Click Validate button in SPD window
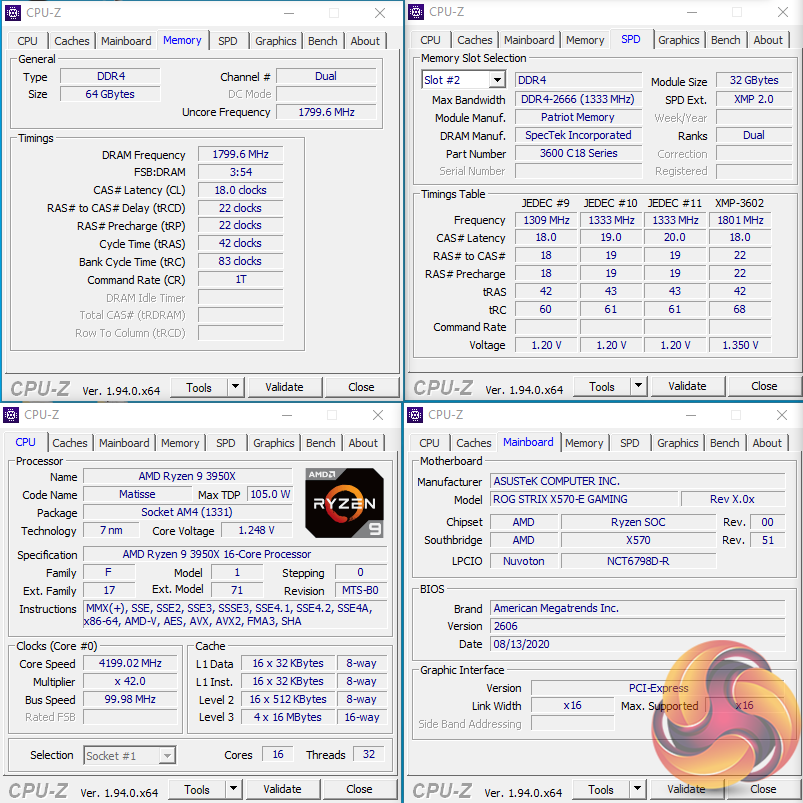Viewport: 803px width, 803px height. coord(688,386)
